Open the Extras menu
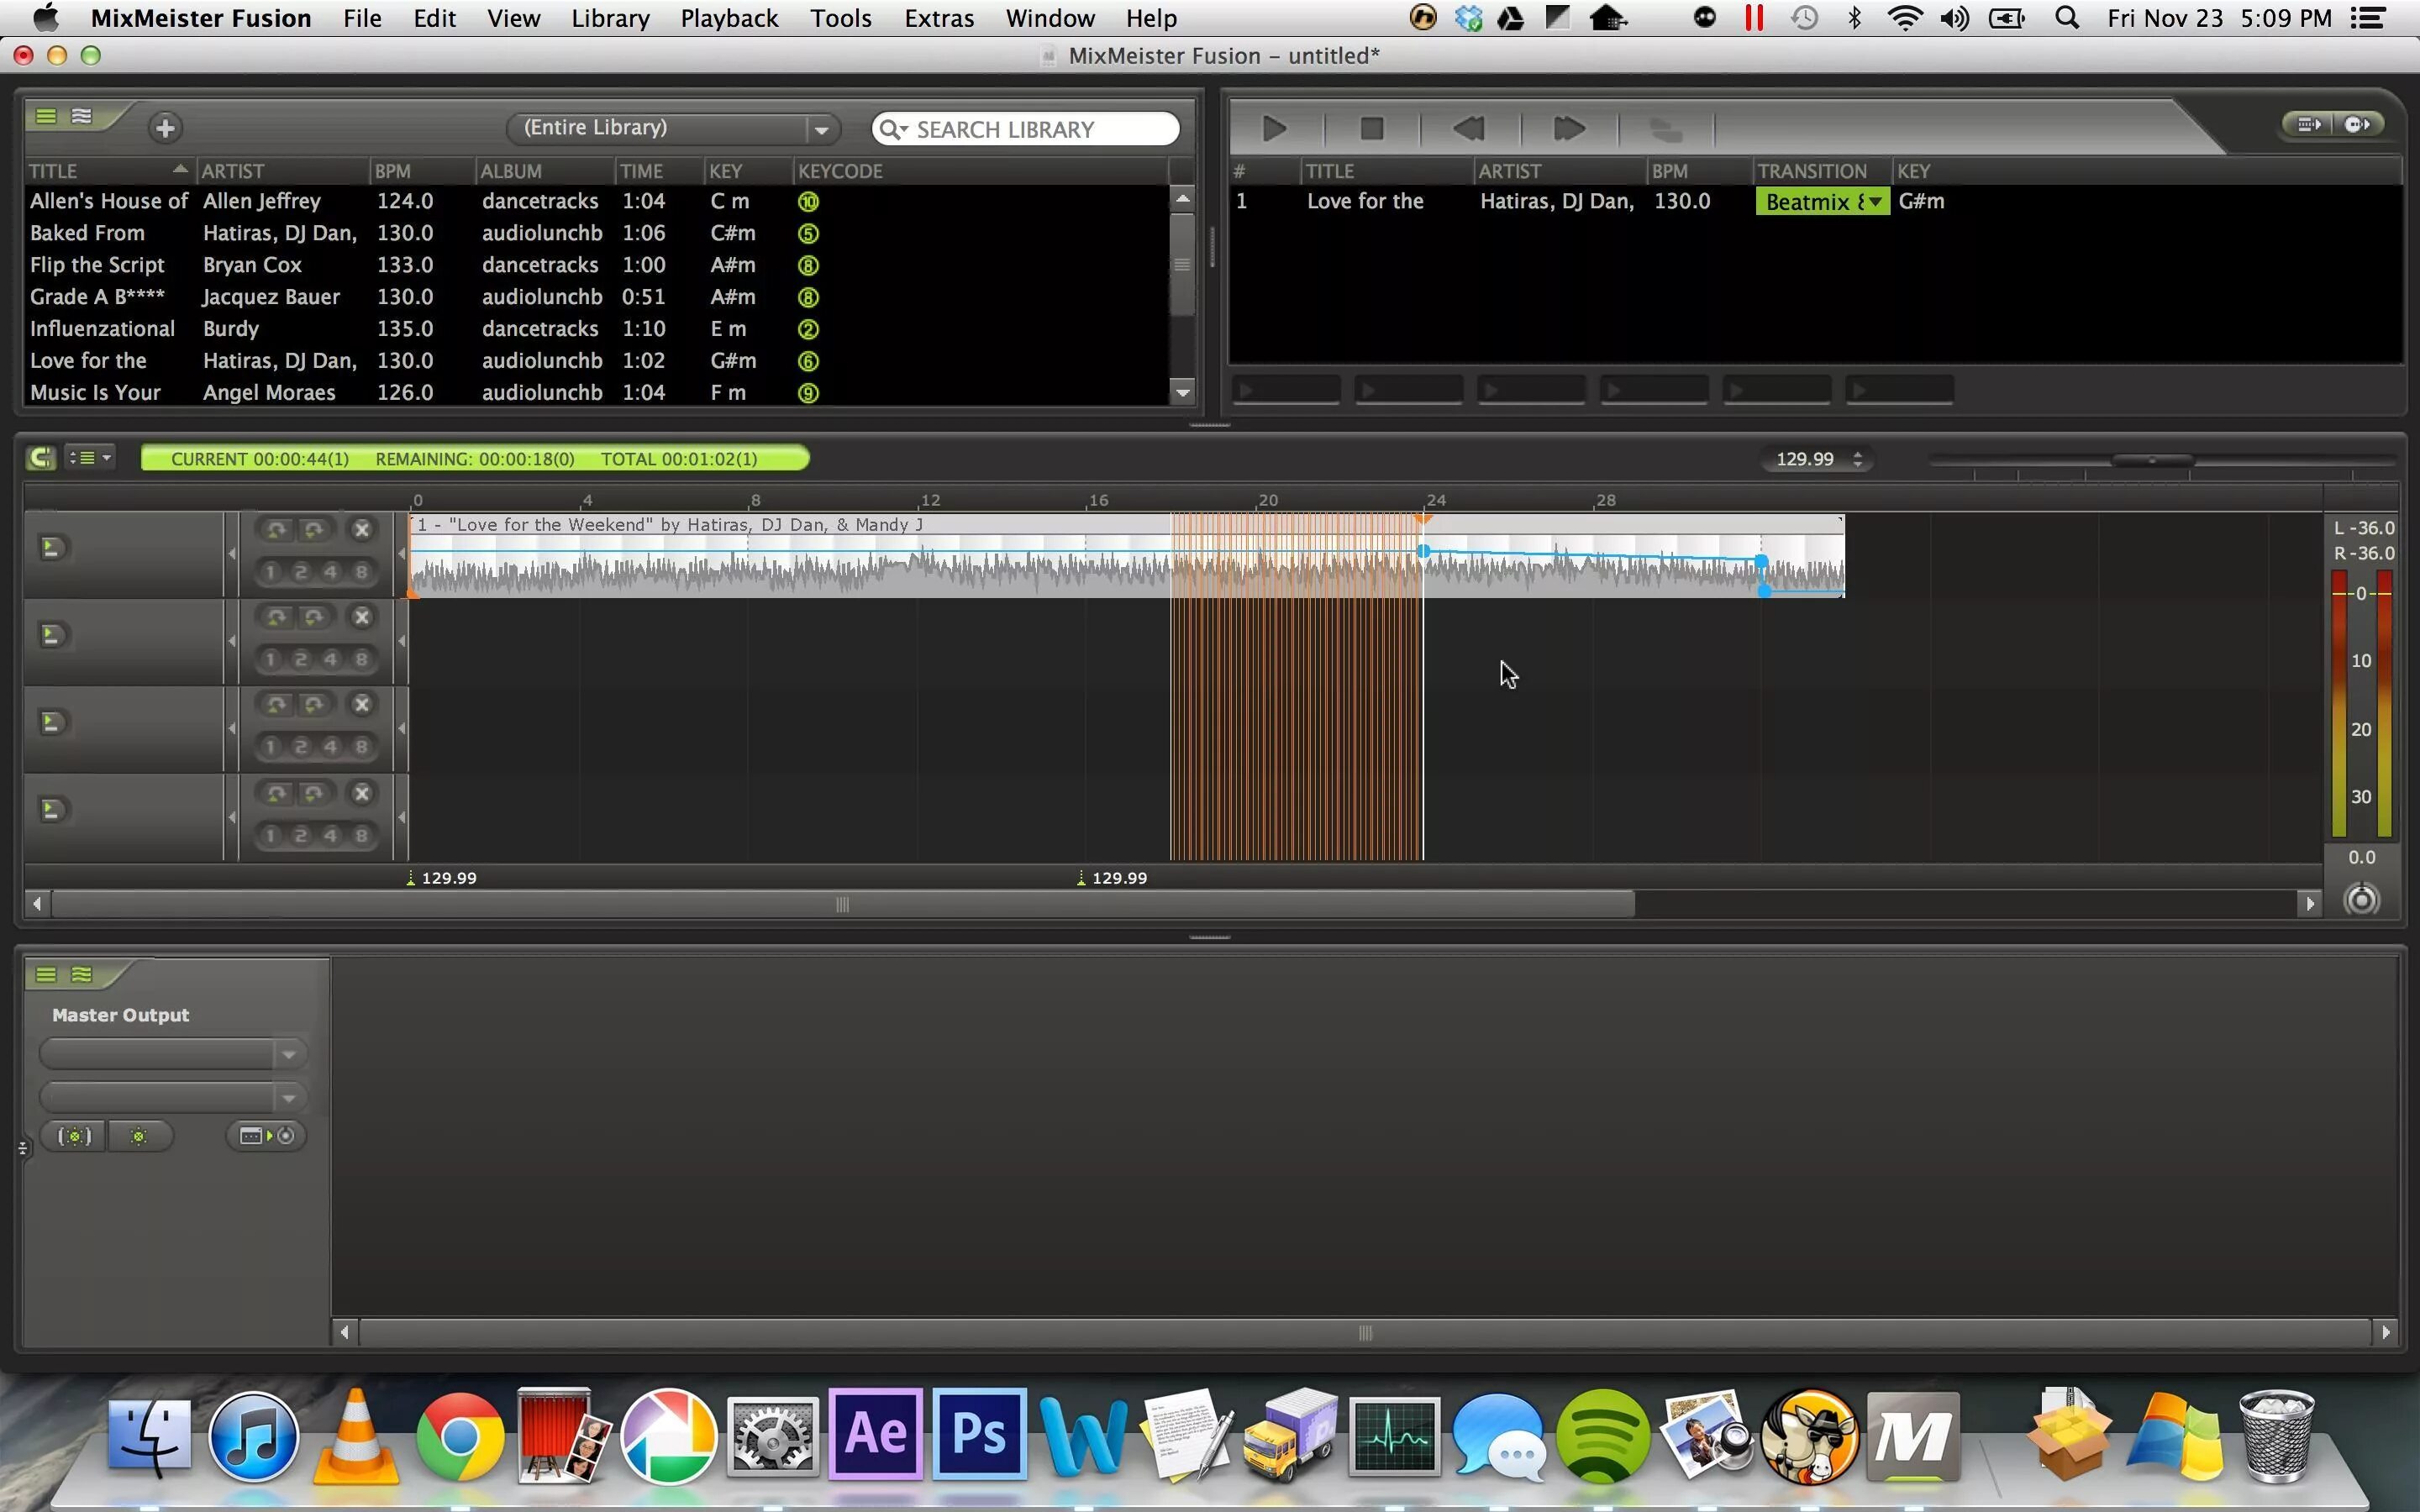Viewport: 2420px width, 1512px height. point(938,18)
